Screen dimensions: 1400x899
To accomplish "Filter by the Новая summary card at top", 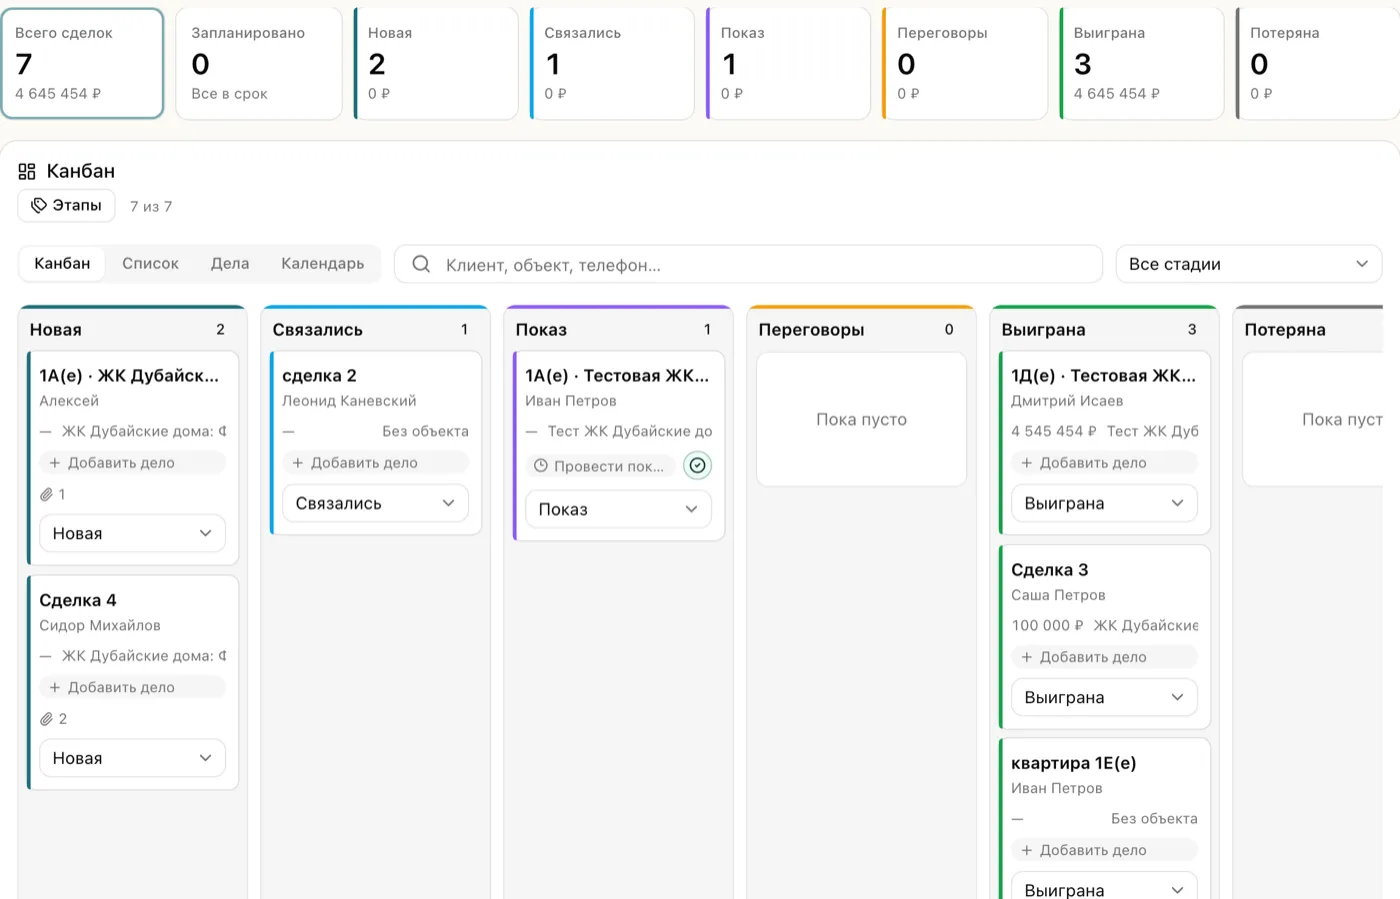I will (436, 63).
